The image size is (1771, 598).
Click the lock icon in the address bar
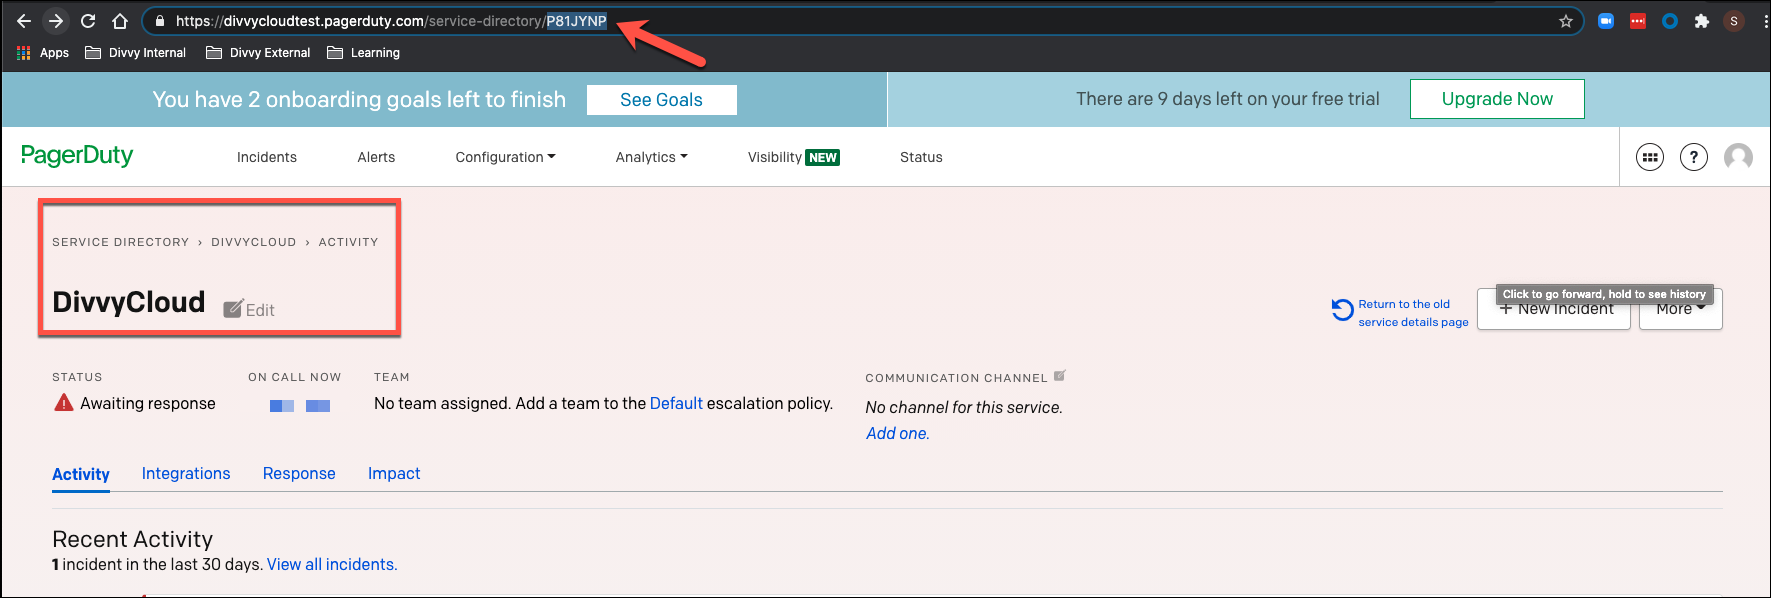pos(160,21)
